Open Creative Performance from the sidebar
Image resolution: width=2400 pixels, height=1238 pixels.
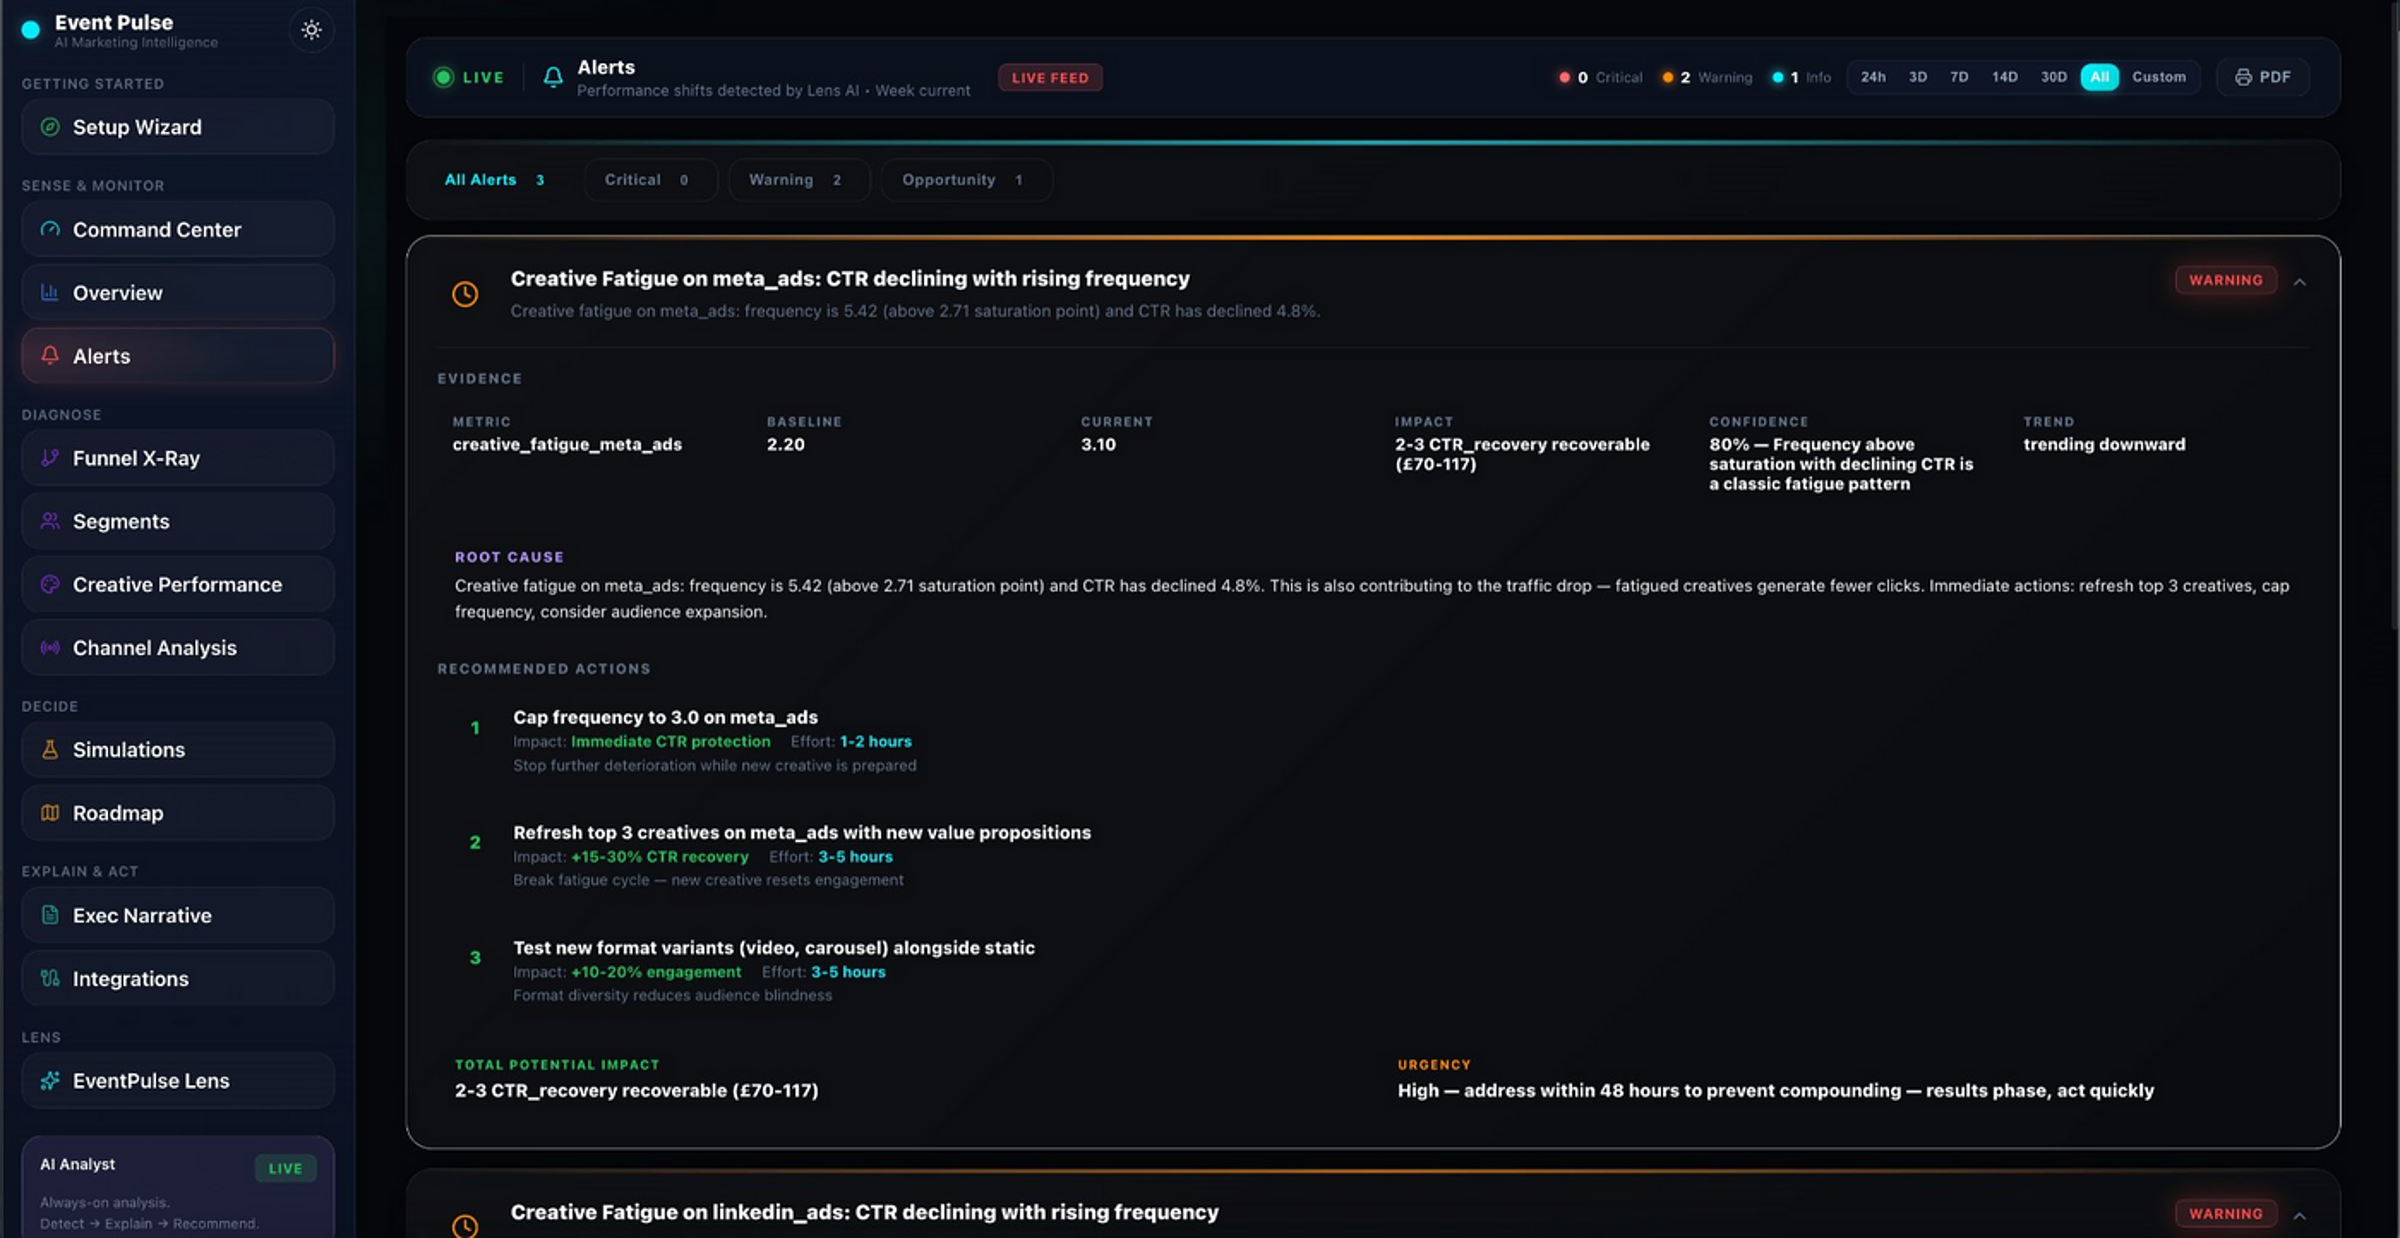click(177, 584)
